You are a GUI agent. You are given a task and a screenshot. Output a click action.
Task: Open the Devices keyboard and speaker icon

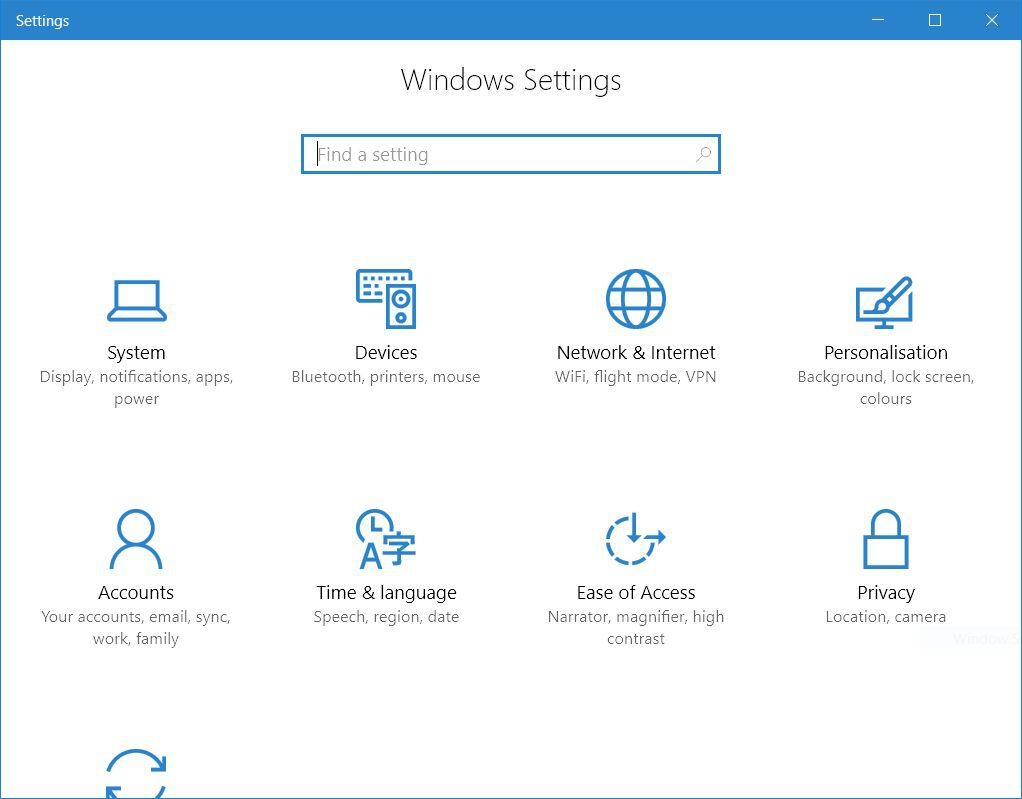click(x=386, y=298)
